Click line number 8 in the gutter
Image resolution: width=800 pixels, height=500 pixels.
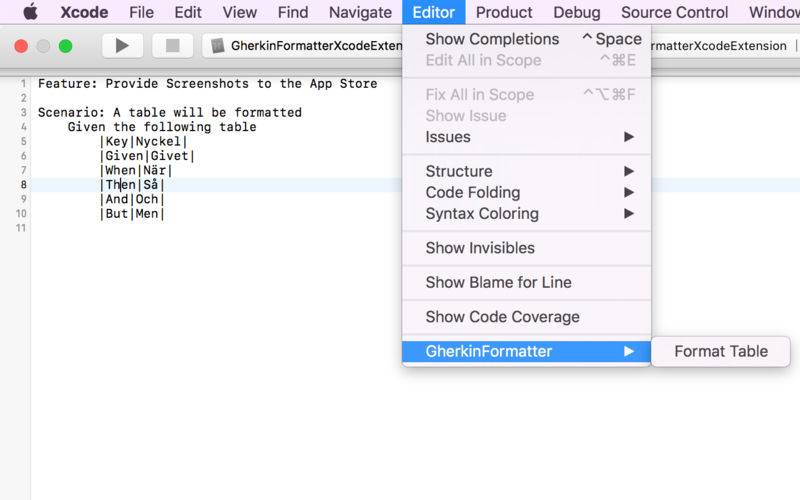(x=23, y=185)
